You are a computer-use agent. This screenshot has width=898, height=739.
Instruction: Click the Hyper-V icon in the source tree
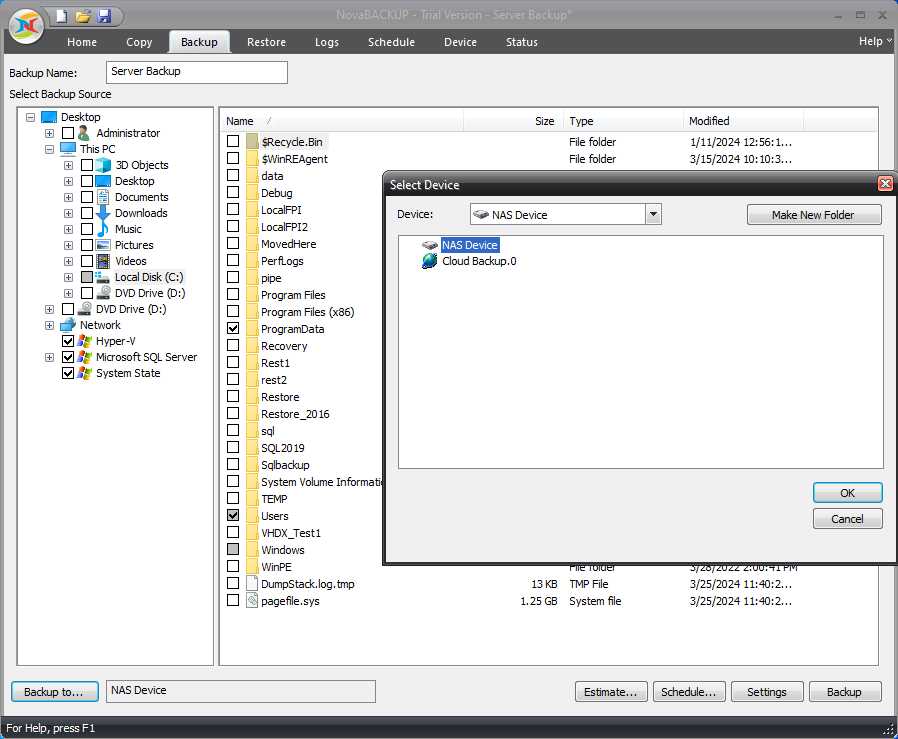[x=83, y=341]
